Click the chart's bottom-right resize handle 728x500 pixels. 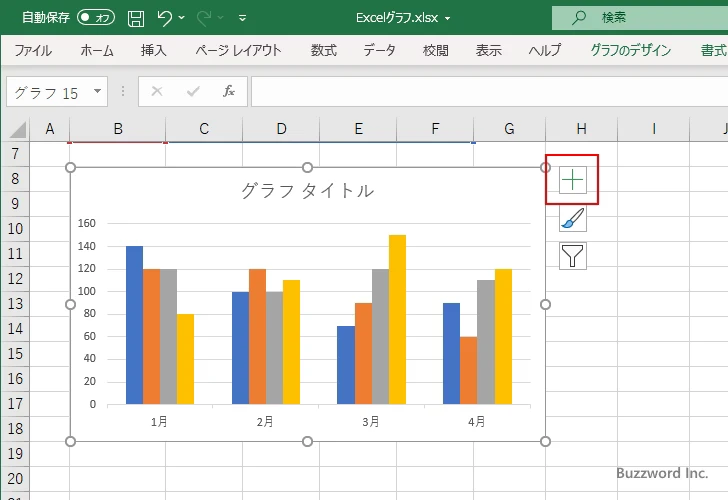tap(546, 441)
